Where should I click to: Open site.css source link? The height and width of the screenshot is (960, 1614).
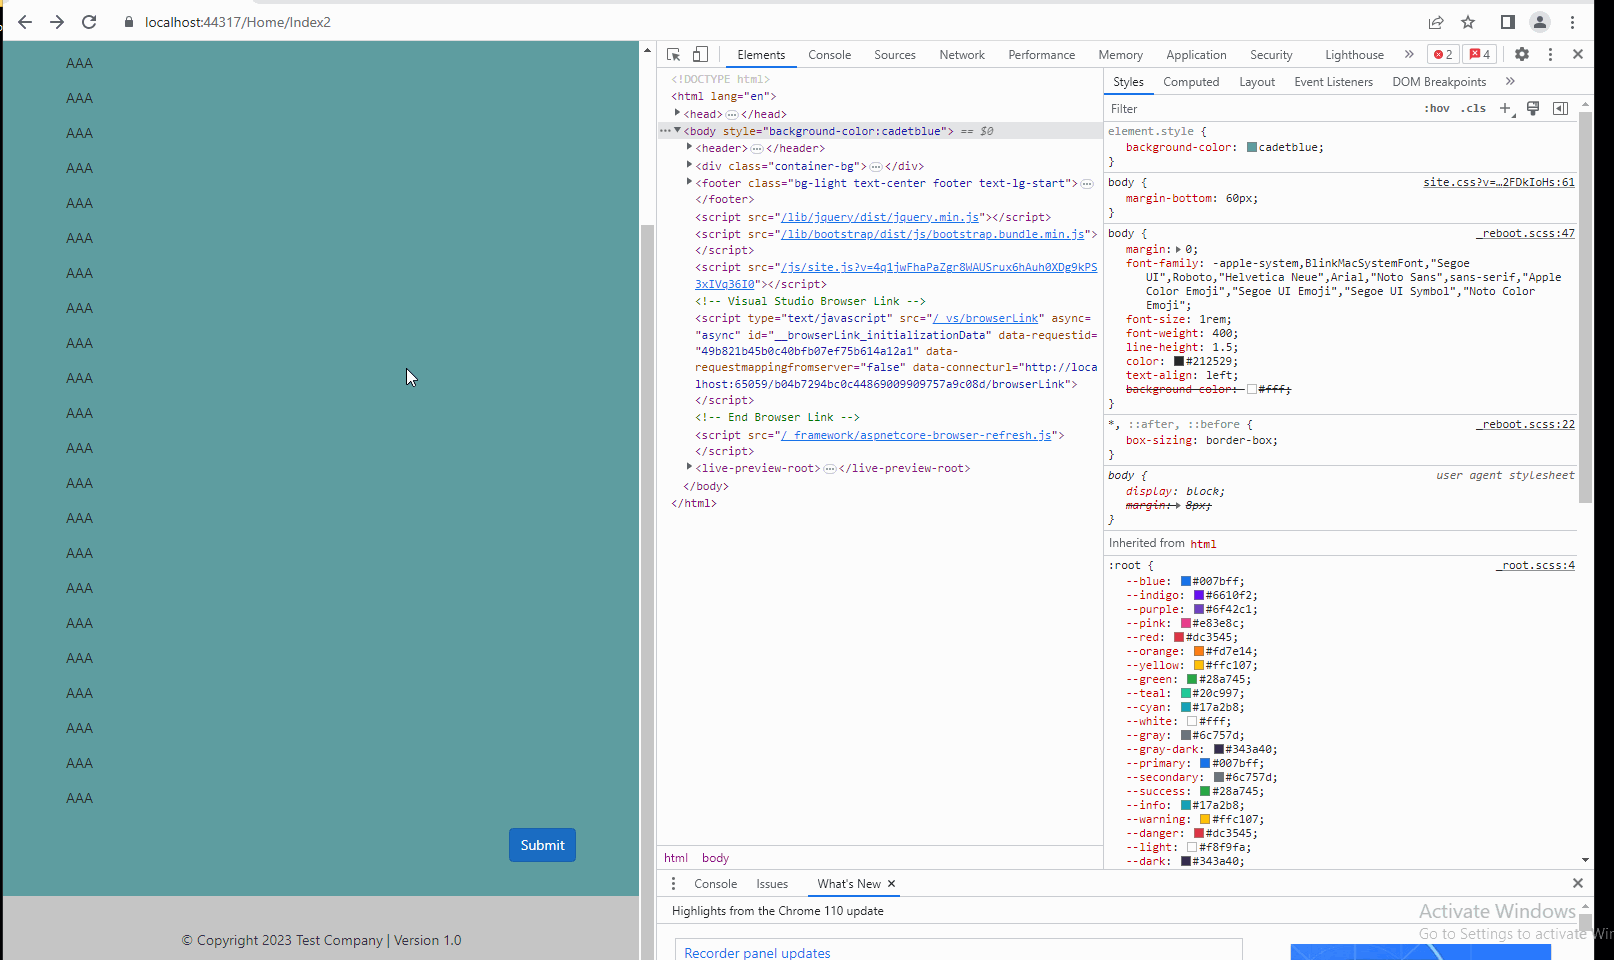1498,182
